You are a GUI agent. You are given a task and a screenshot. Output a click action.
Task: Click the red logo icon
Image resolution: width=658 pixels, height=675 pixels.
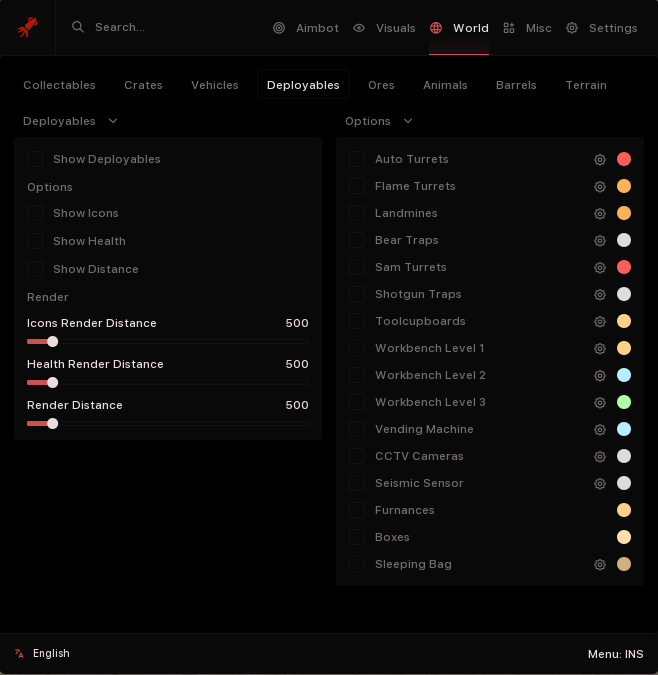coord(27,27)
